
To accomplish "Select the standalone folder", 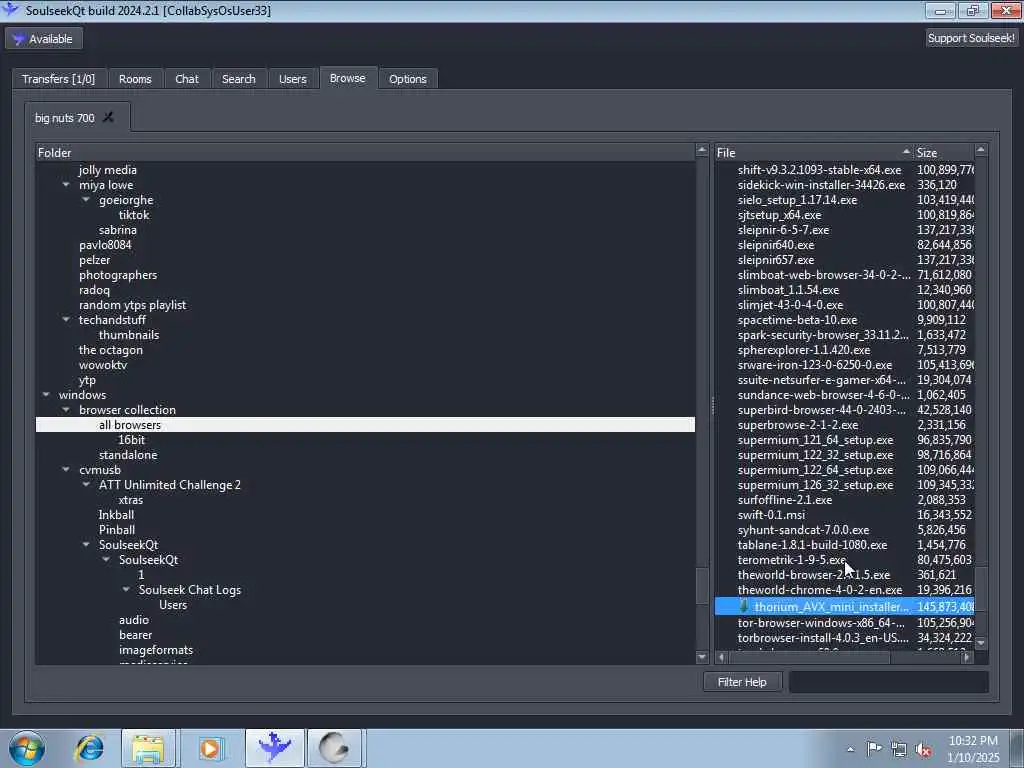I will (x=128, y=455).
